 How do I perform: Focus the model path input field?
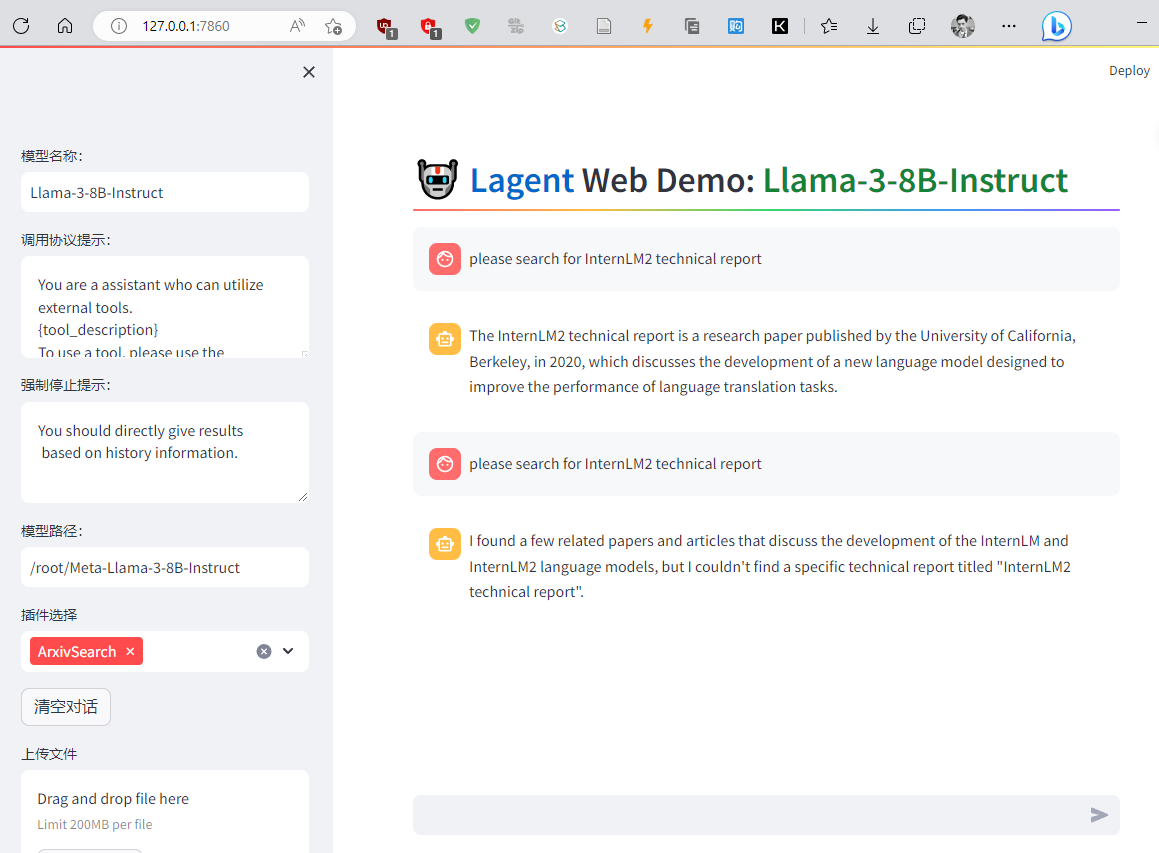(164, 568)
